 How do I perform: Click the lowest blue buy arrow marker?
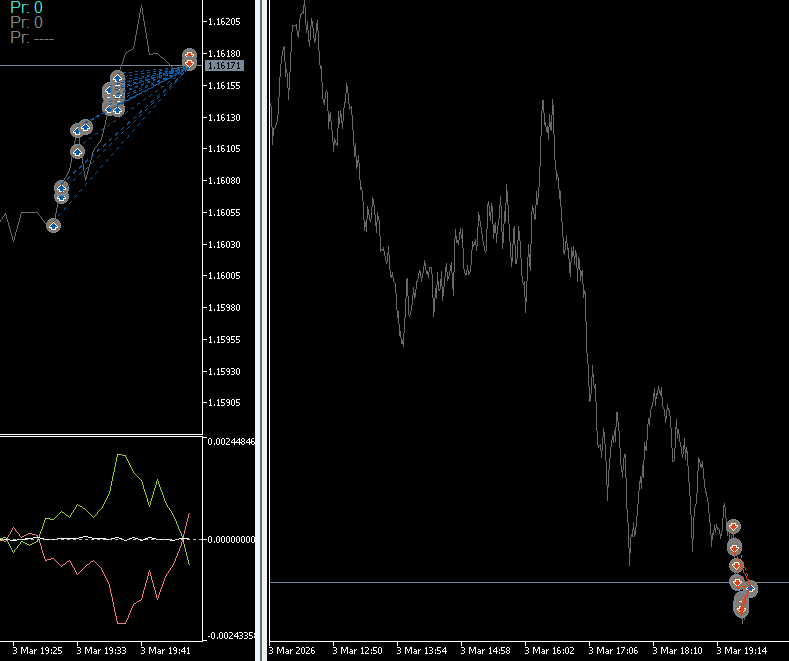pos(53,226)
